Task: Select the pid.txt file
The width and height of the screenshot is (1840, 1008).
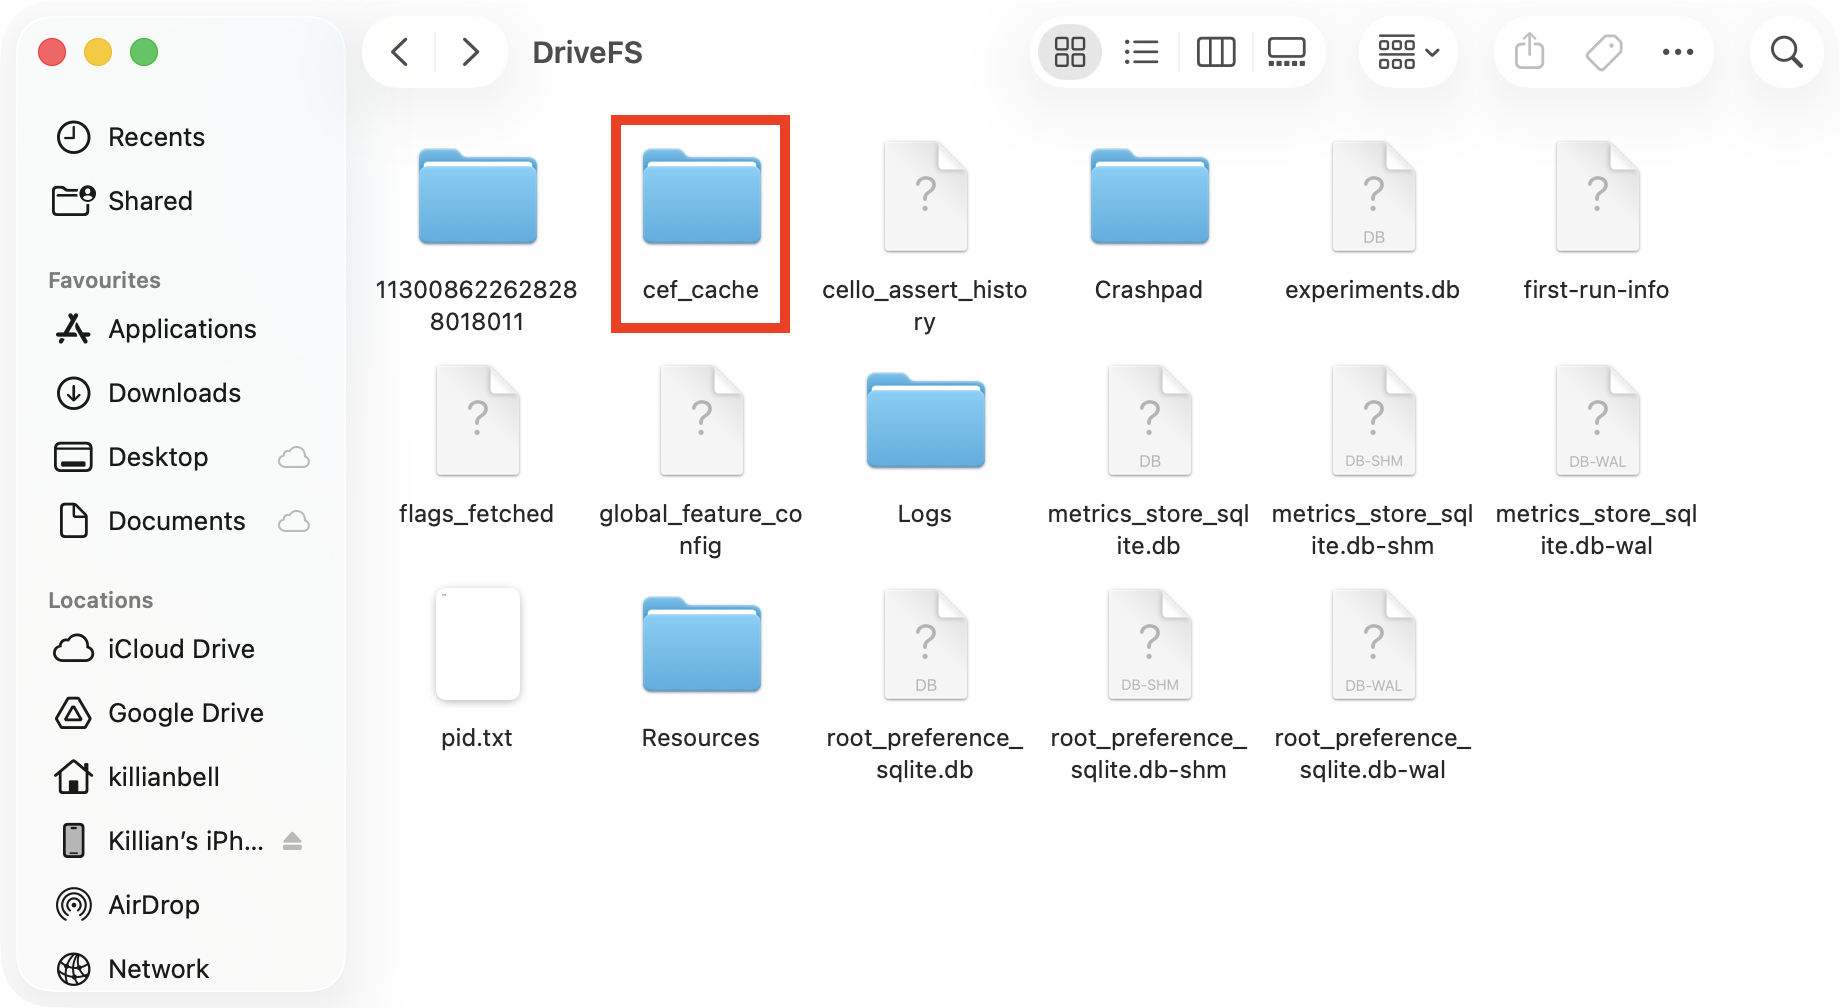Action: [x=477, y=644]
